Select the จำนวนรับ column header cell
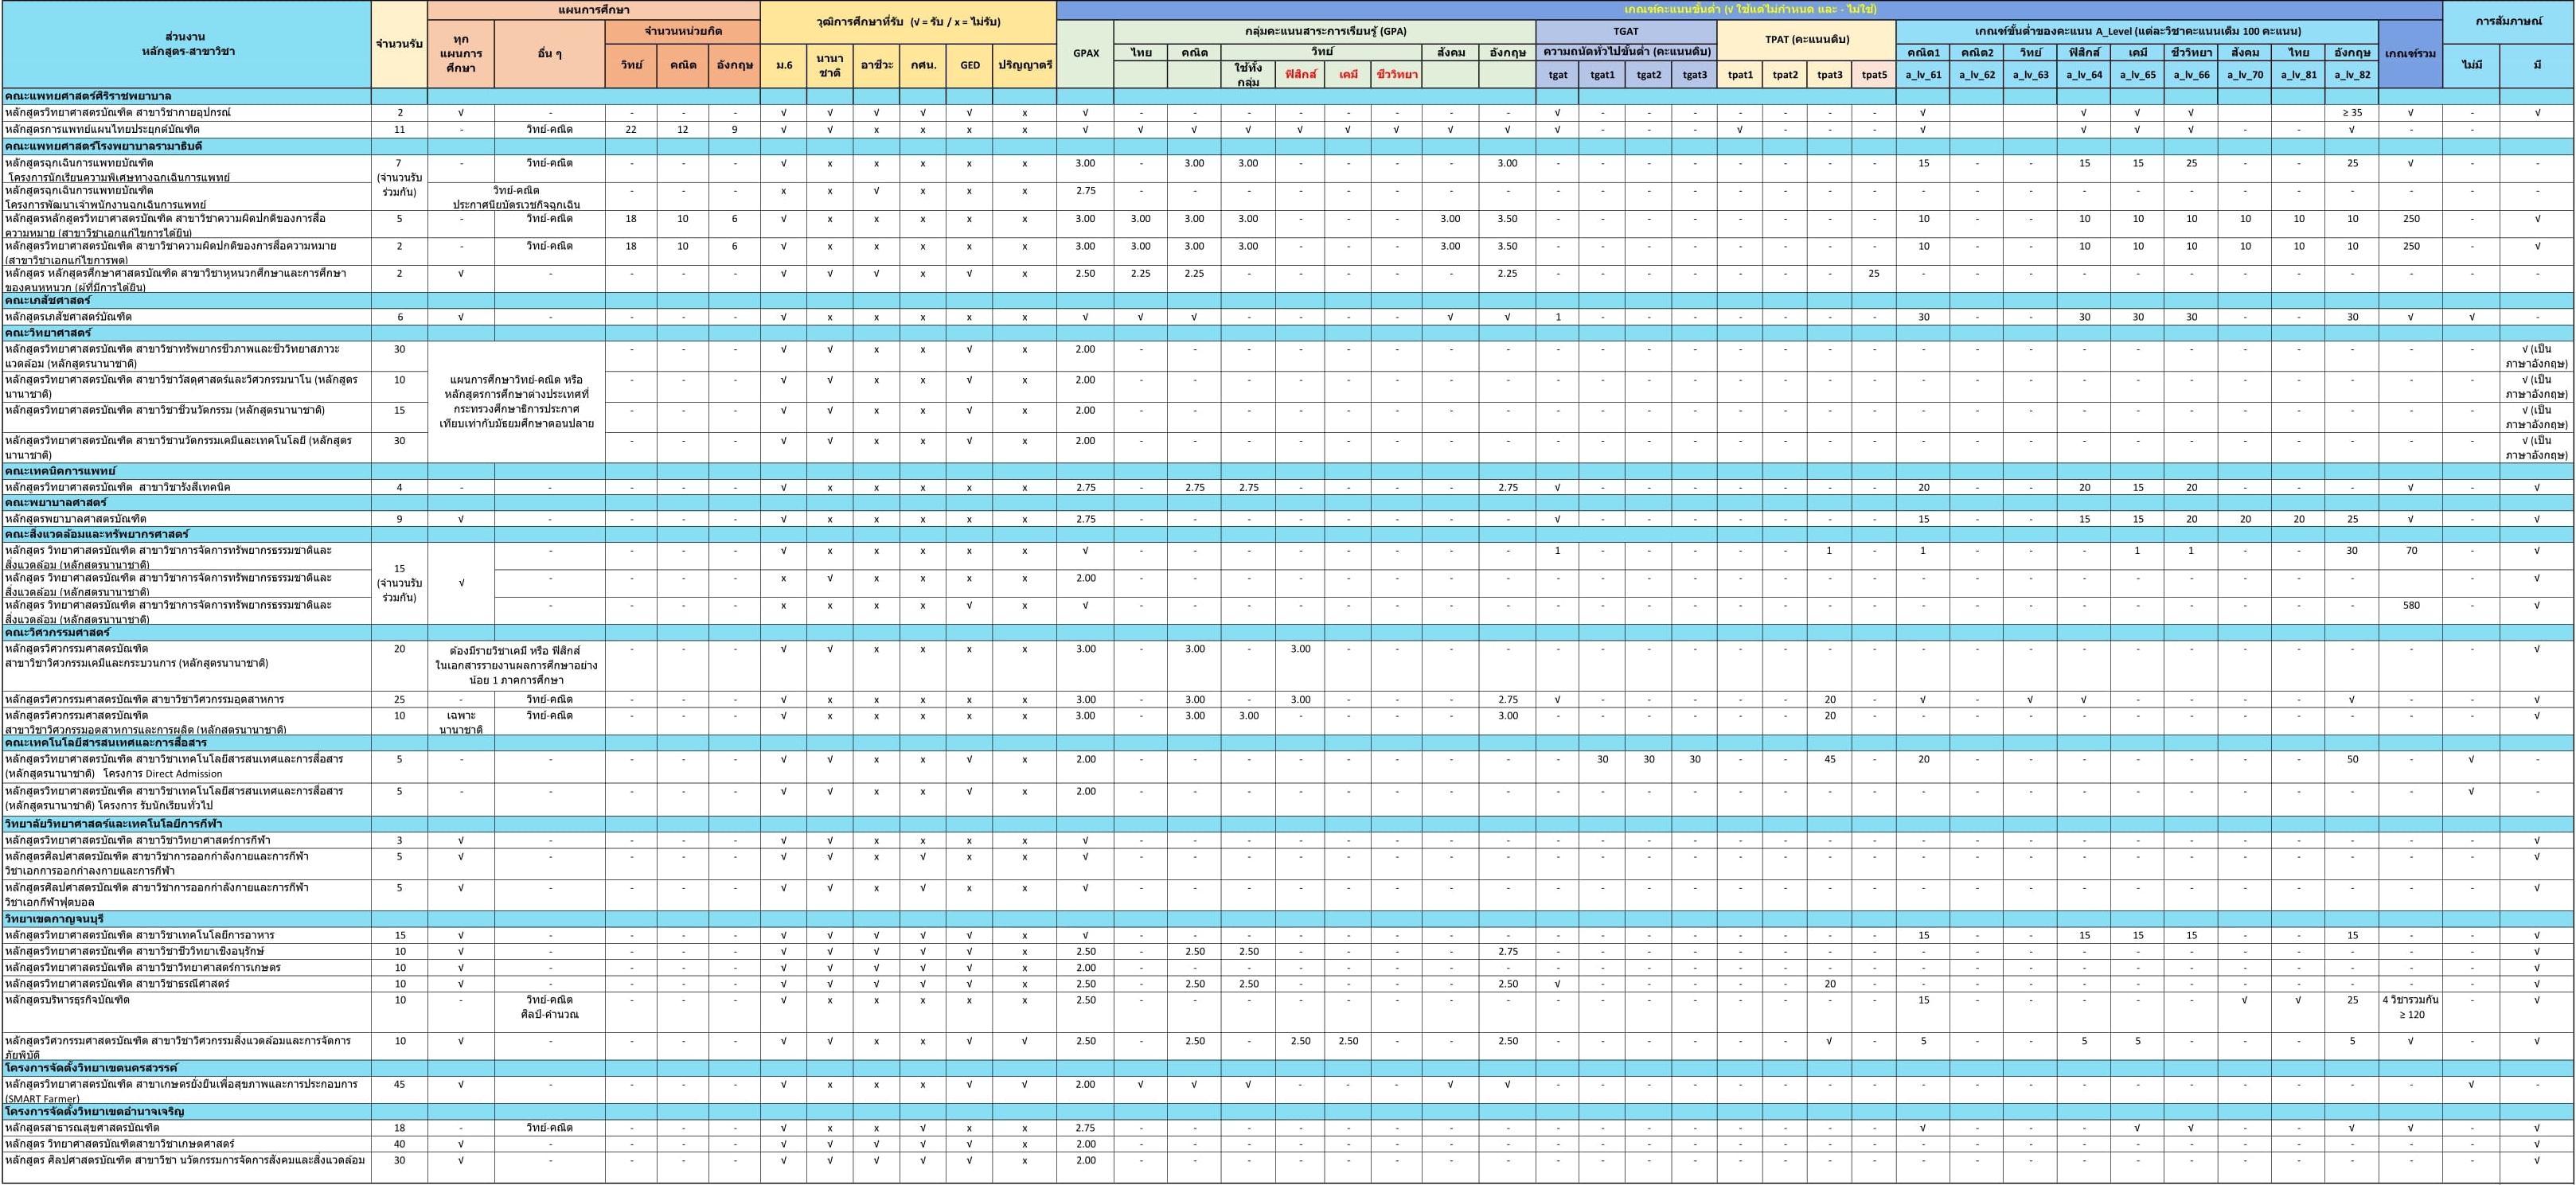The image size is (2576, 1185). tap(399, 44)
